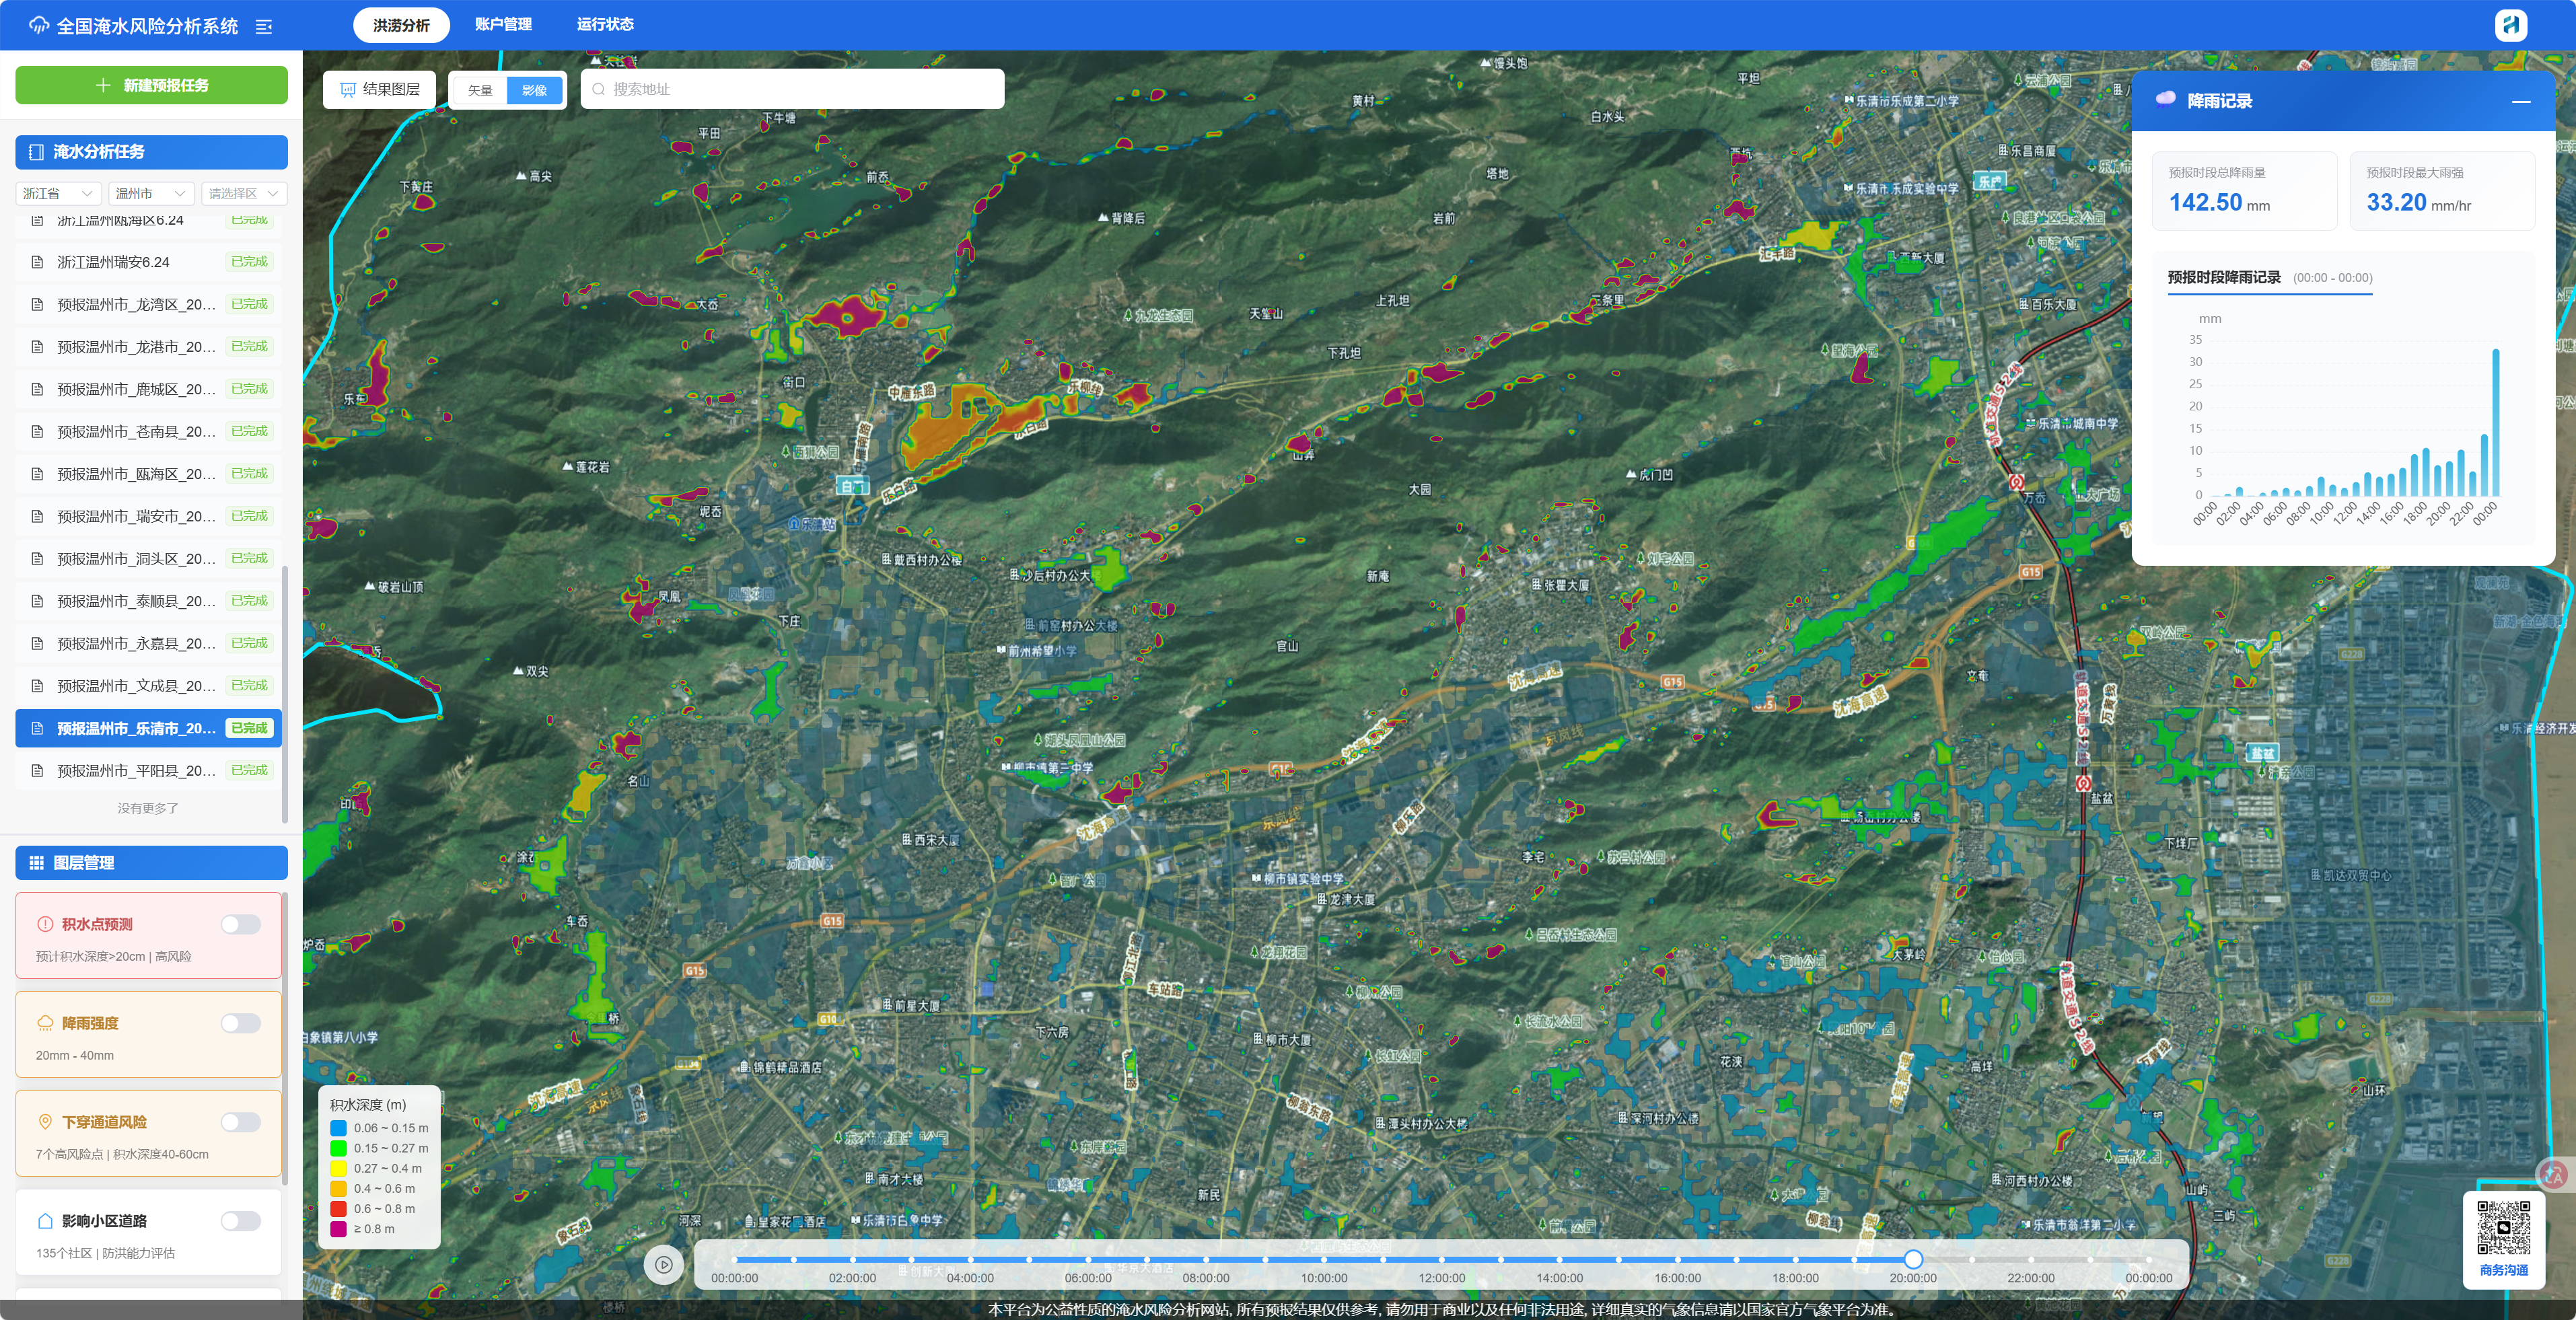Click the document icon of 预报温州市_瓯海区 task
Viewport: 2576px width, 1320px height.
pyautogui.click(x=38, y=474)
